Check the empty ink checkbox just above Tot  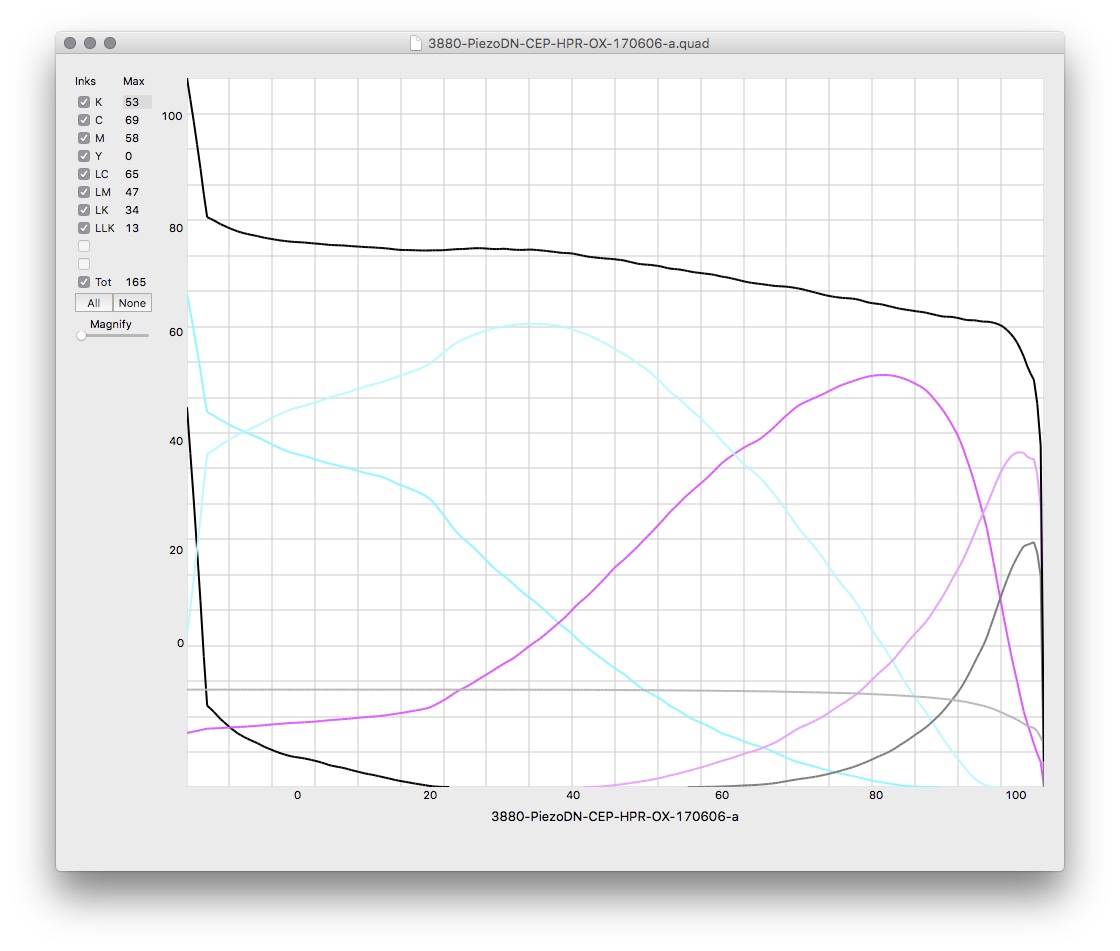click(x=84, y=264)
